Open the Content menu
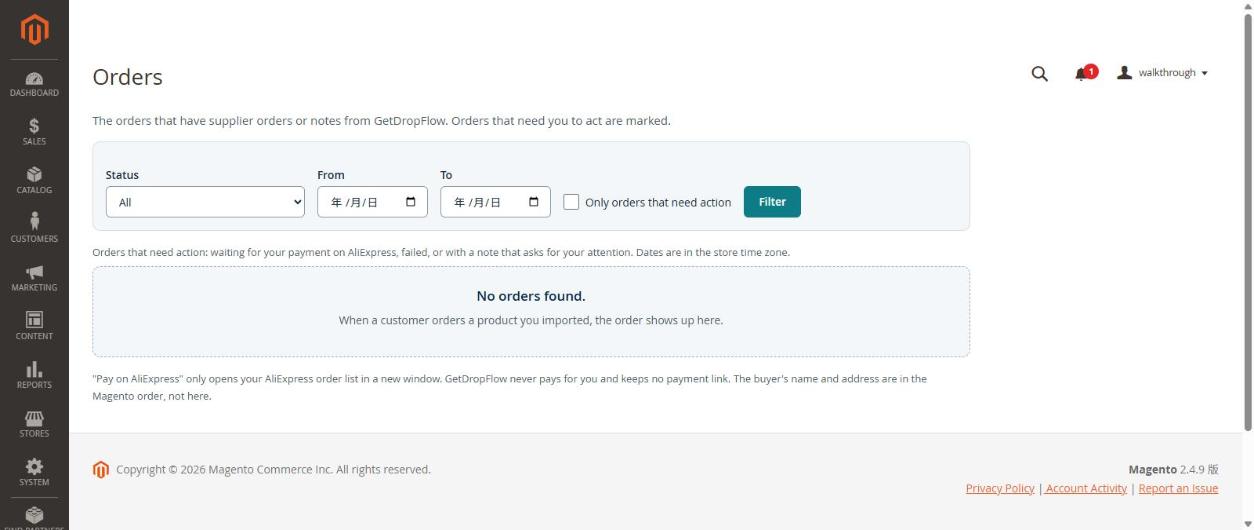Screen dimensions: 1254x530 (x=34, y=327)
